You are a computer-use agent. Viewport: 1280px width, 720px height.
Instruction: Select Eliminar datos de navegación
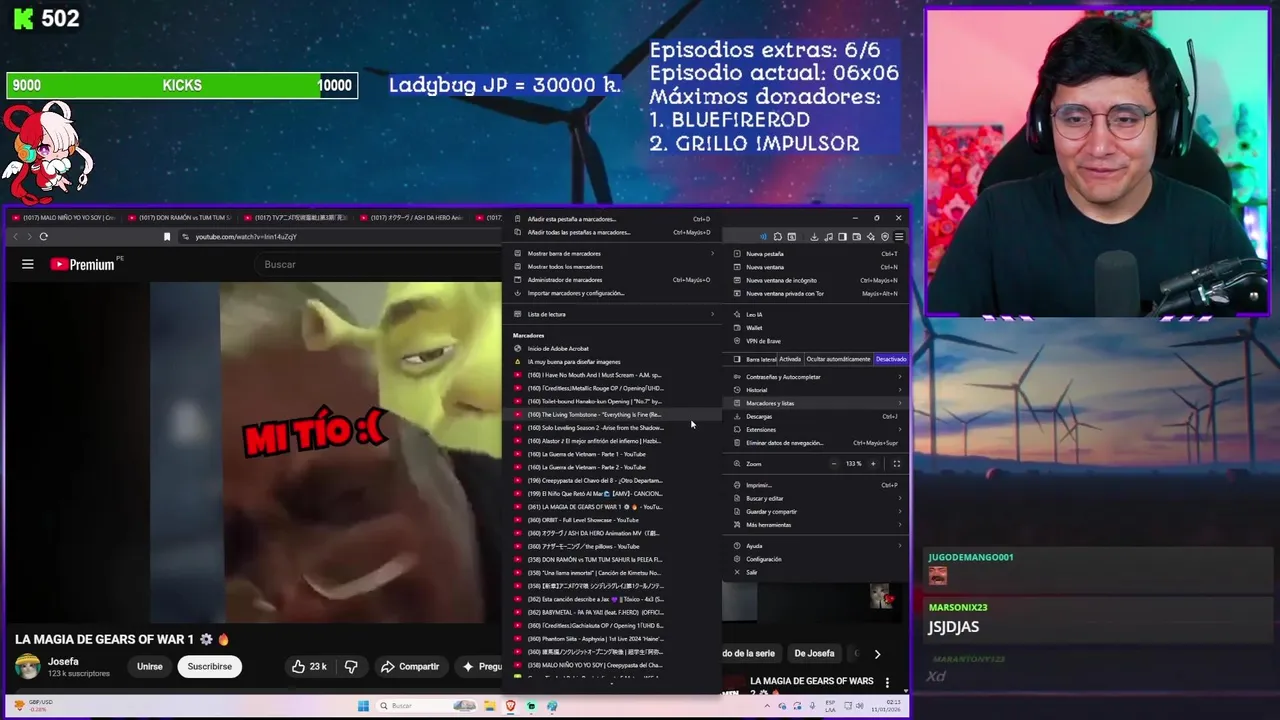816,443
